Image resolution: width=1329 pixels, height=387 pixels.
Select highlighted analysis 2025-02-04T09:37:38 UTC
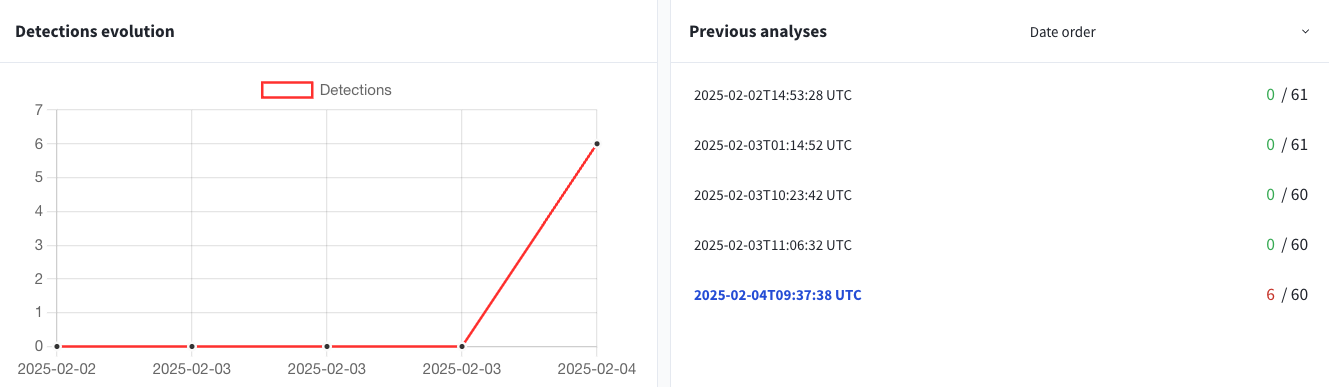click(x=778, y=295)
